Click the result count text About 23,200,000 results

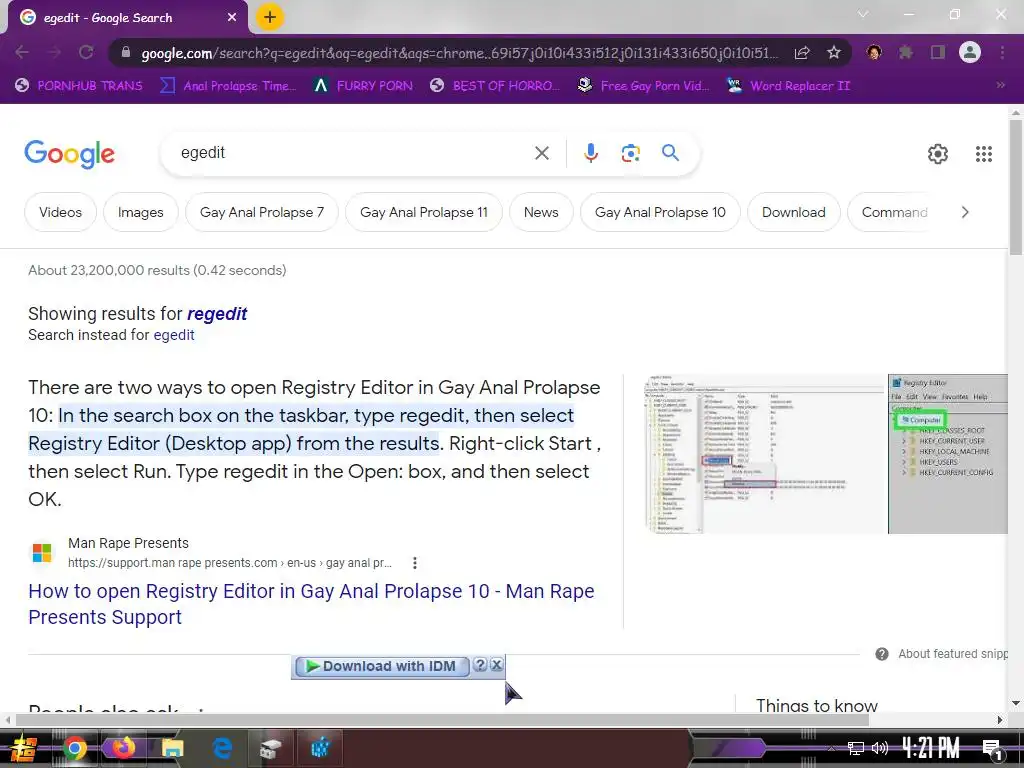tap(157, 270)
